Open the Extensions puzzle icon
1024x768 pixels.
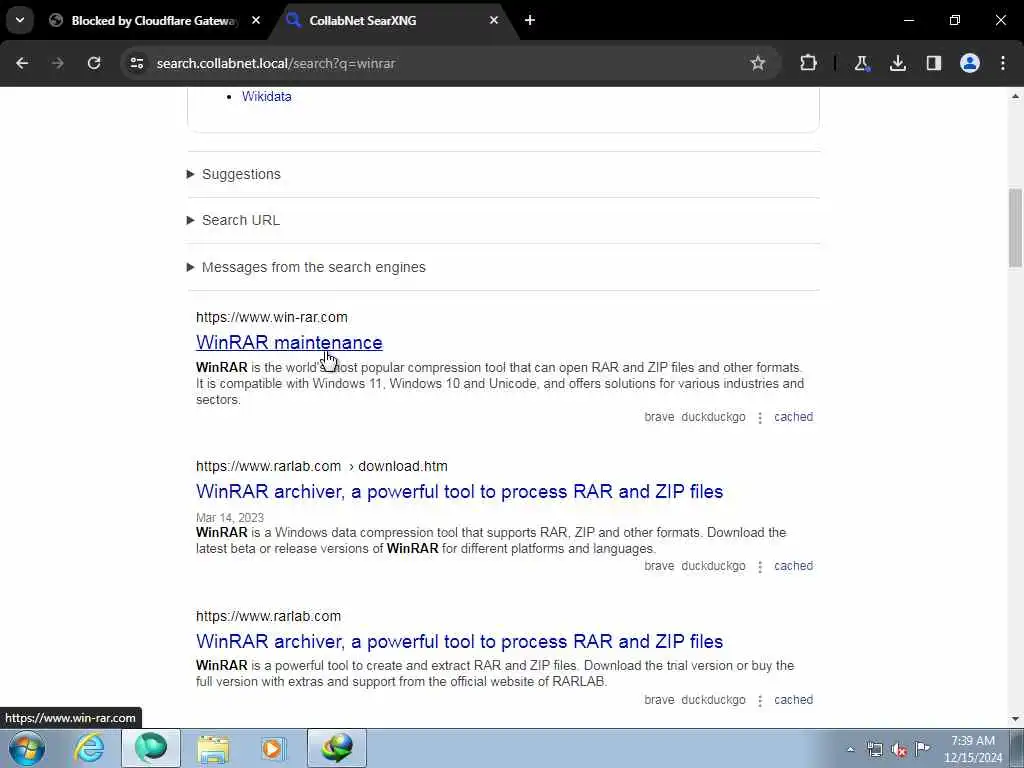point(808,63)
